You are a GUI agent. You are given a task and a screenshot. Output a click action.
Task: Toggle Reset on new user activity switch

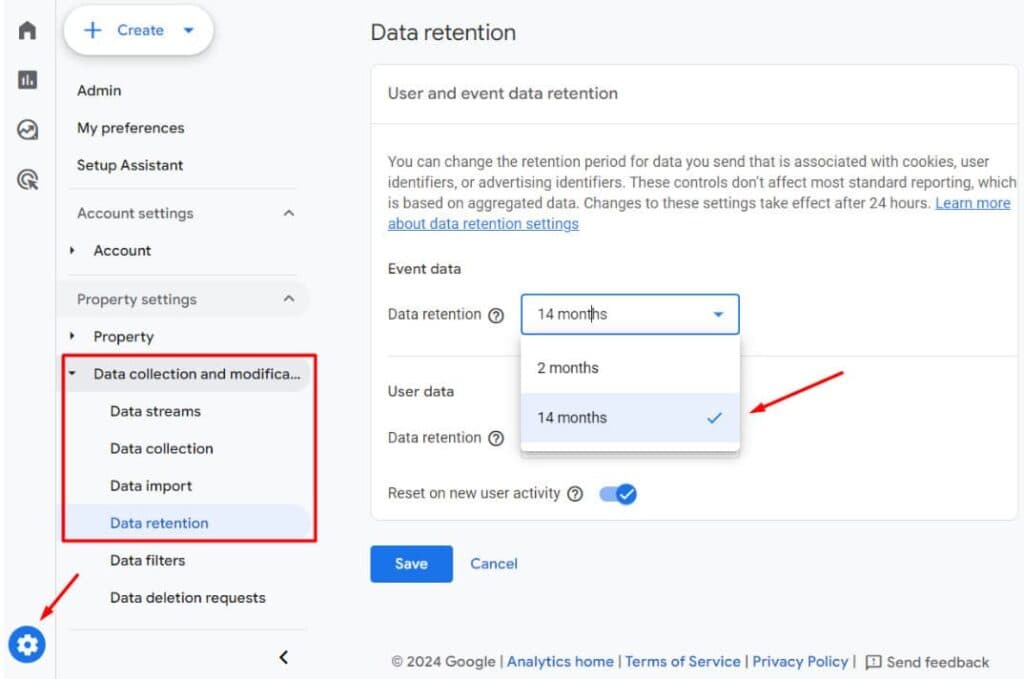tap(618, 494)
